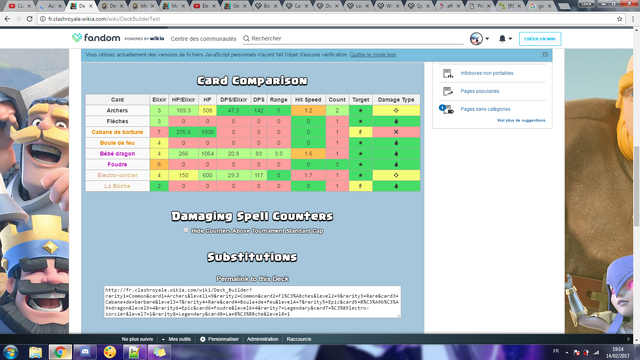Screen dimensions: 640x360
Task: Open the Boule de feu card link
Action: [117, 143]
